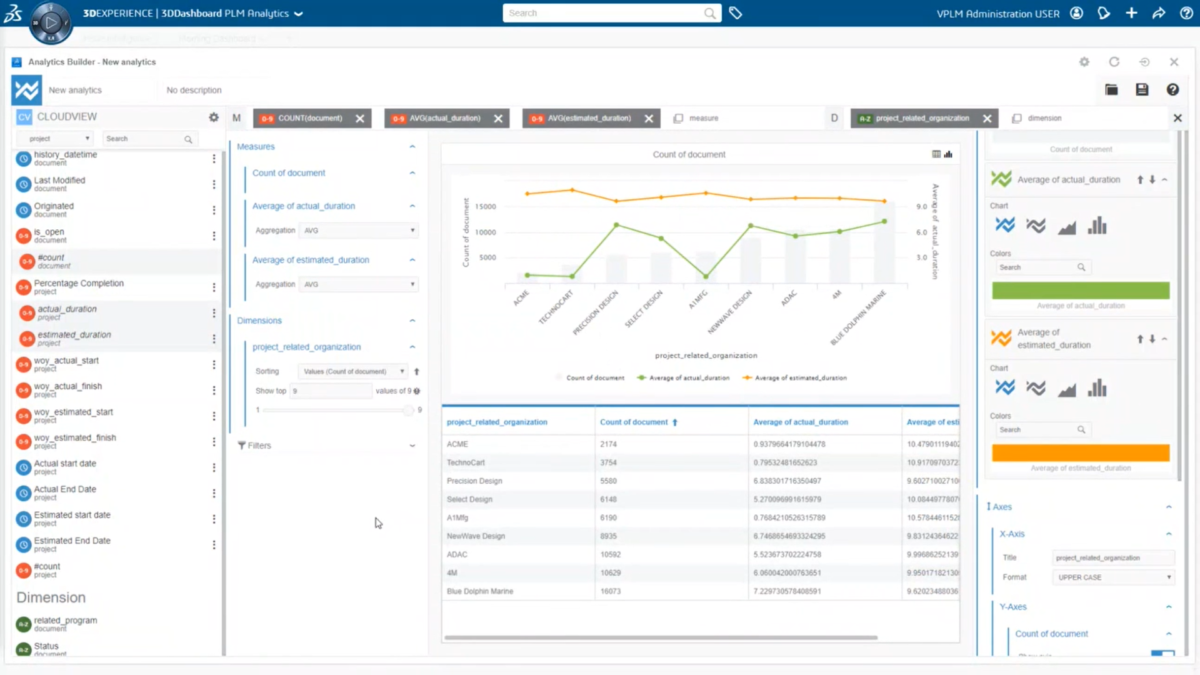Toggle switch under Y-Axes Count of document
Viewport: 1200px width, 675px height.
click(x=1162, y=655)
